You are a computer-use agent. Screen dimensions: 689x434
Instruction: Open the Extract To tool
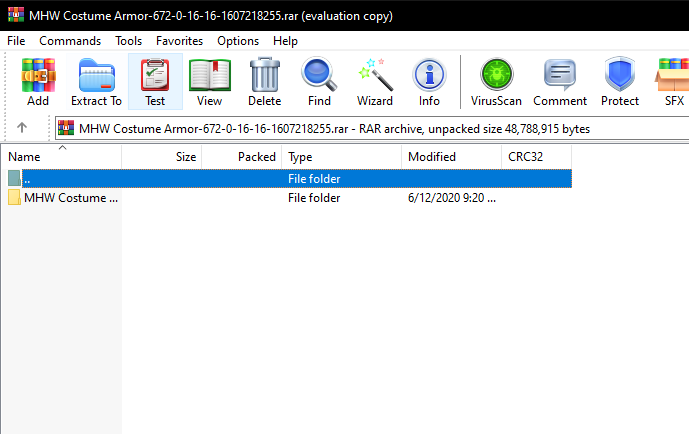click(x=97, y=82)
